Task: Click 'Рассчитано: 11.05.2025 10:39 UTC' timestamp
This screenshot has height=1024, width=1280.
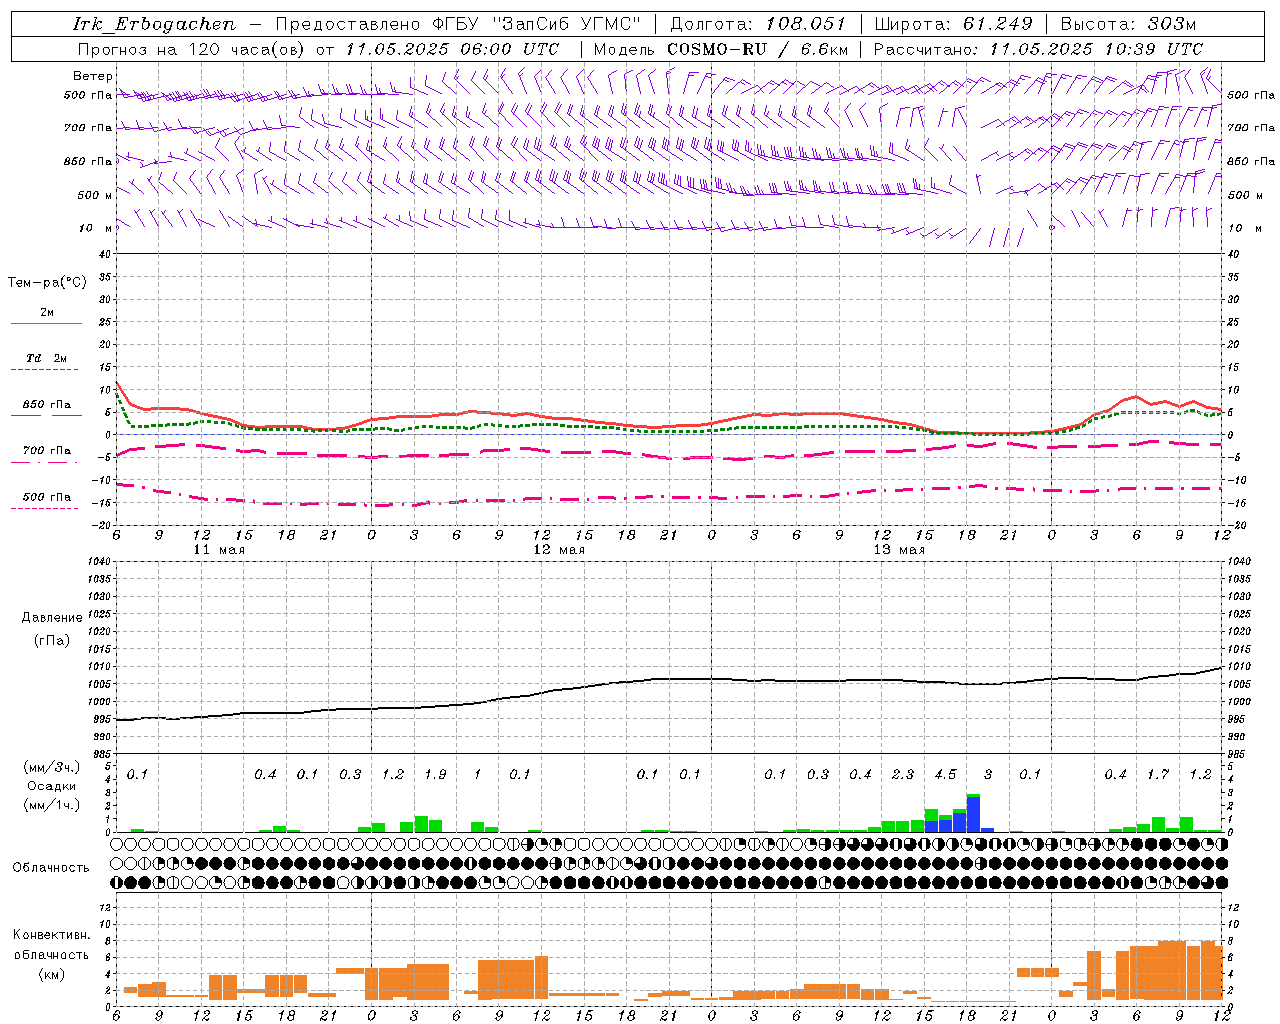Action: pos(1038,49)
